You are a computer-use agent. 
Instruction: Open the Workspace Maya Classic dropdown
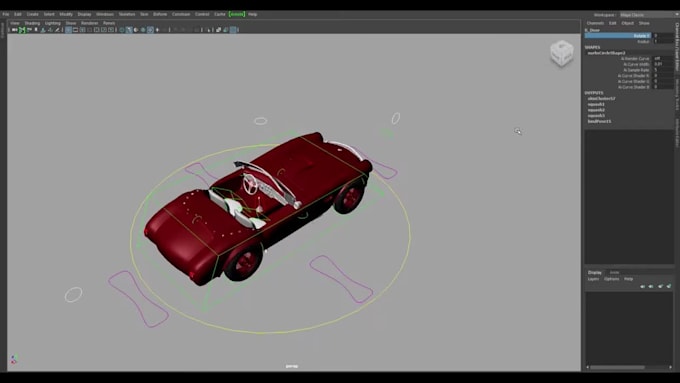[x=649, y=15]
